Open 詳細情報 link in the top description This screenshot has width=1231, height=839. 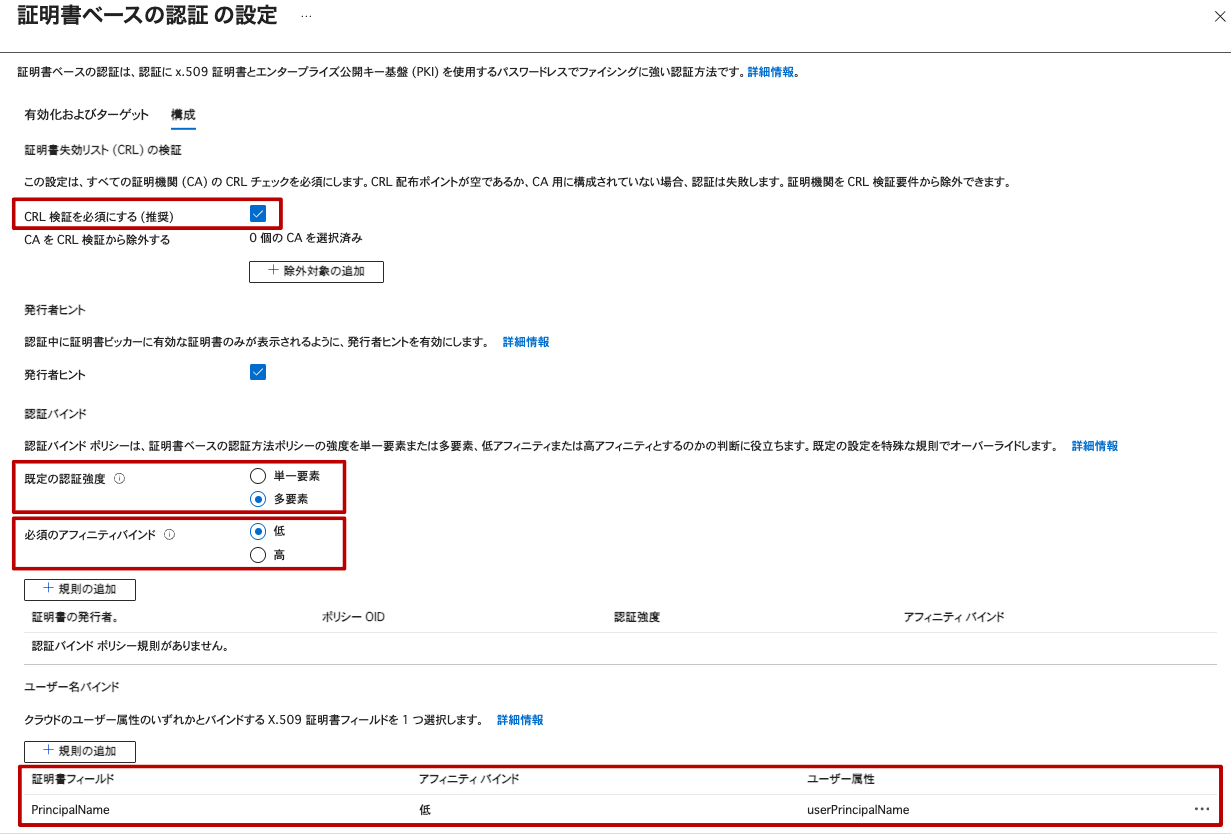771,72
